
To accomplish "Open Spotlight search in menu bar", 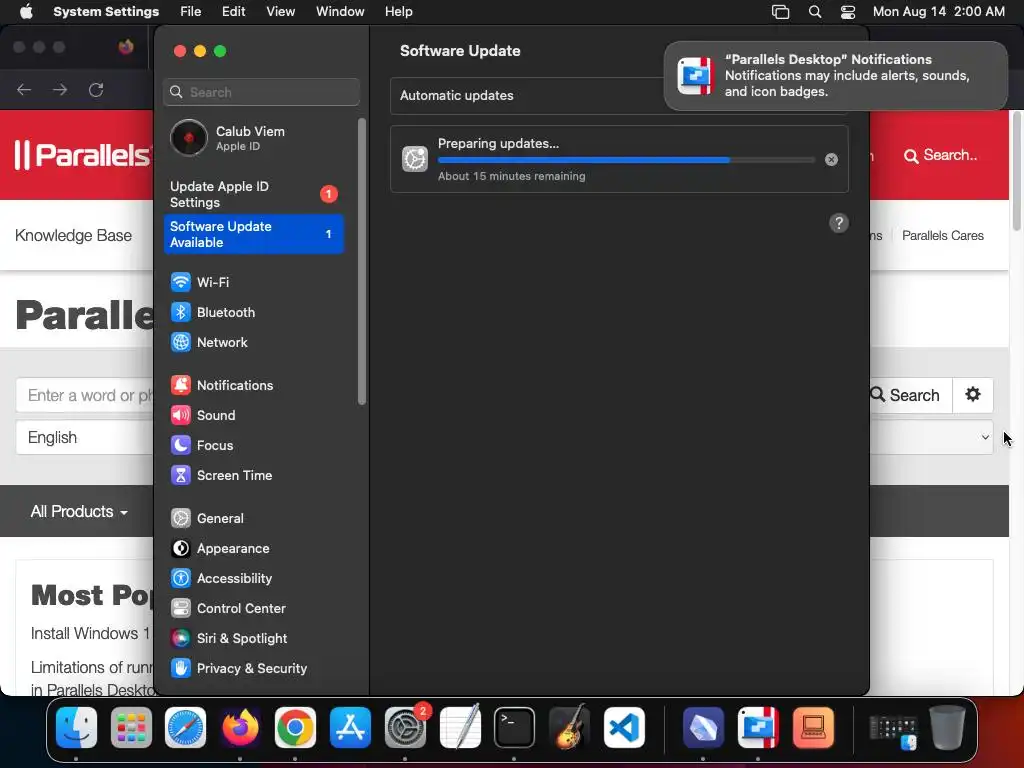I will 814,12.
